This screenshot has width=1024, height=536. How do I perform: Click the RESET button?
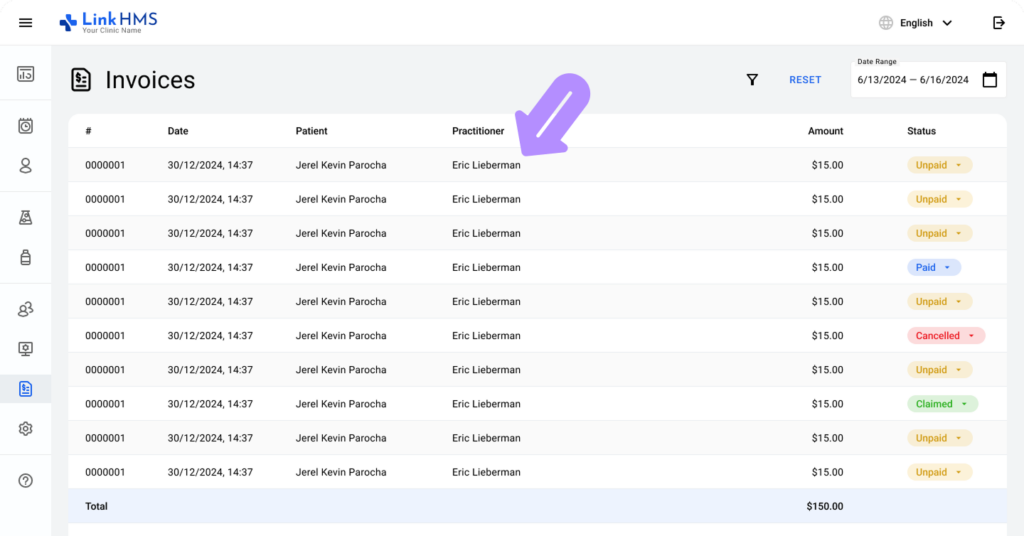tap(805, 80)
